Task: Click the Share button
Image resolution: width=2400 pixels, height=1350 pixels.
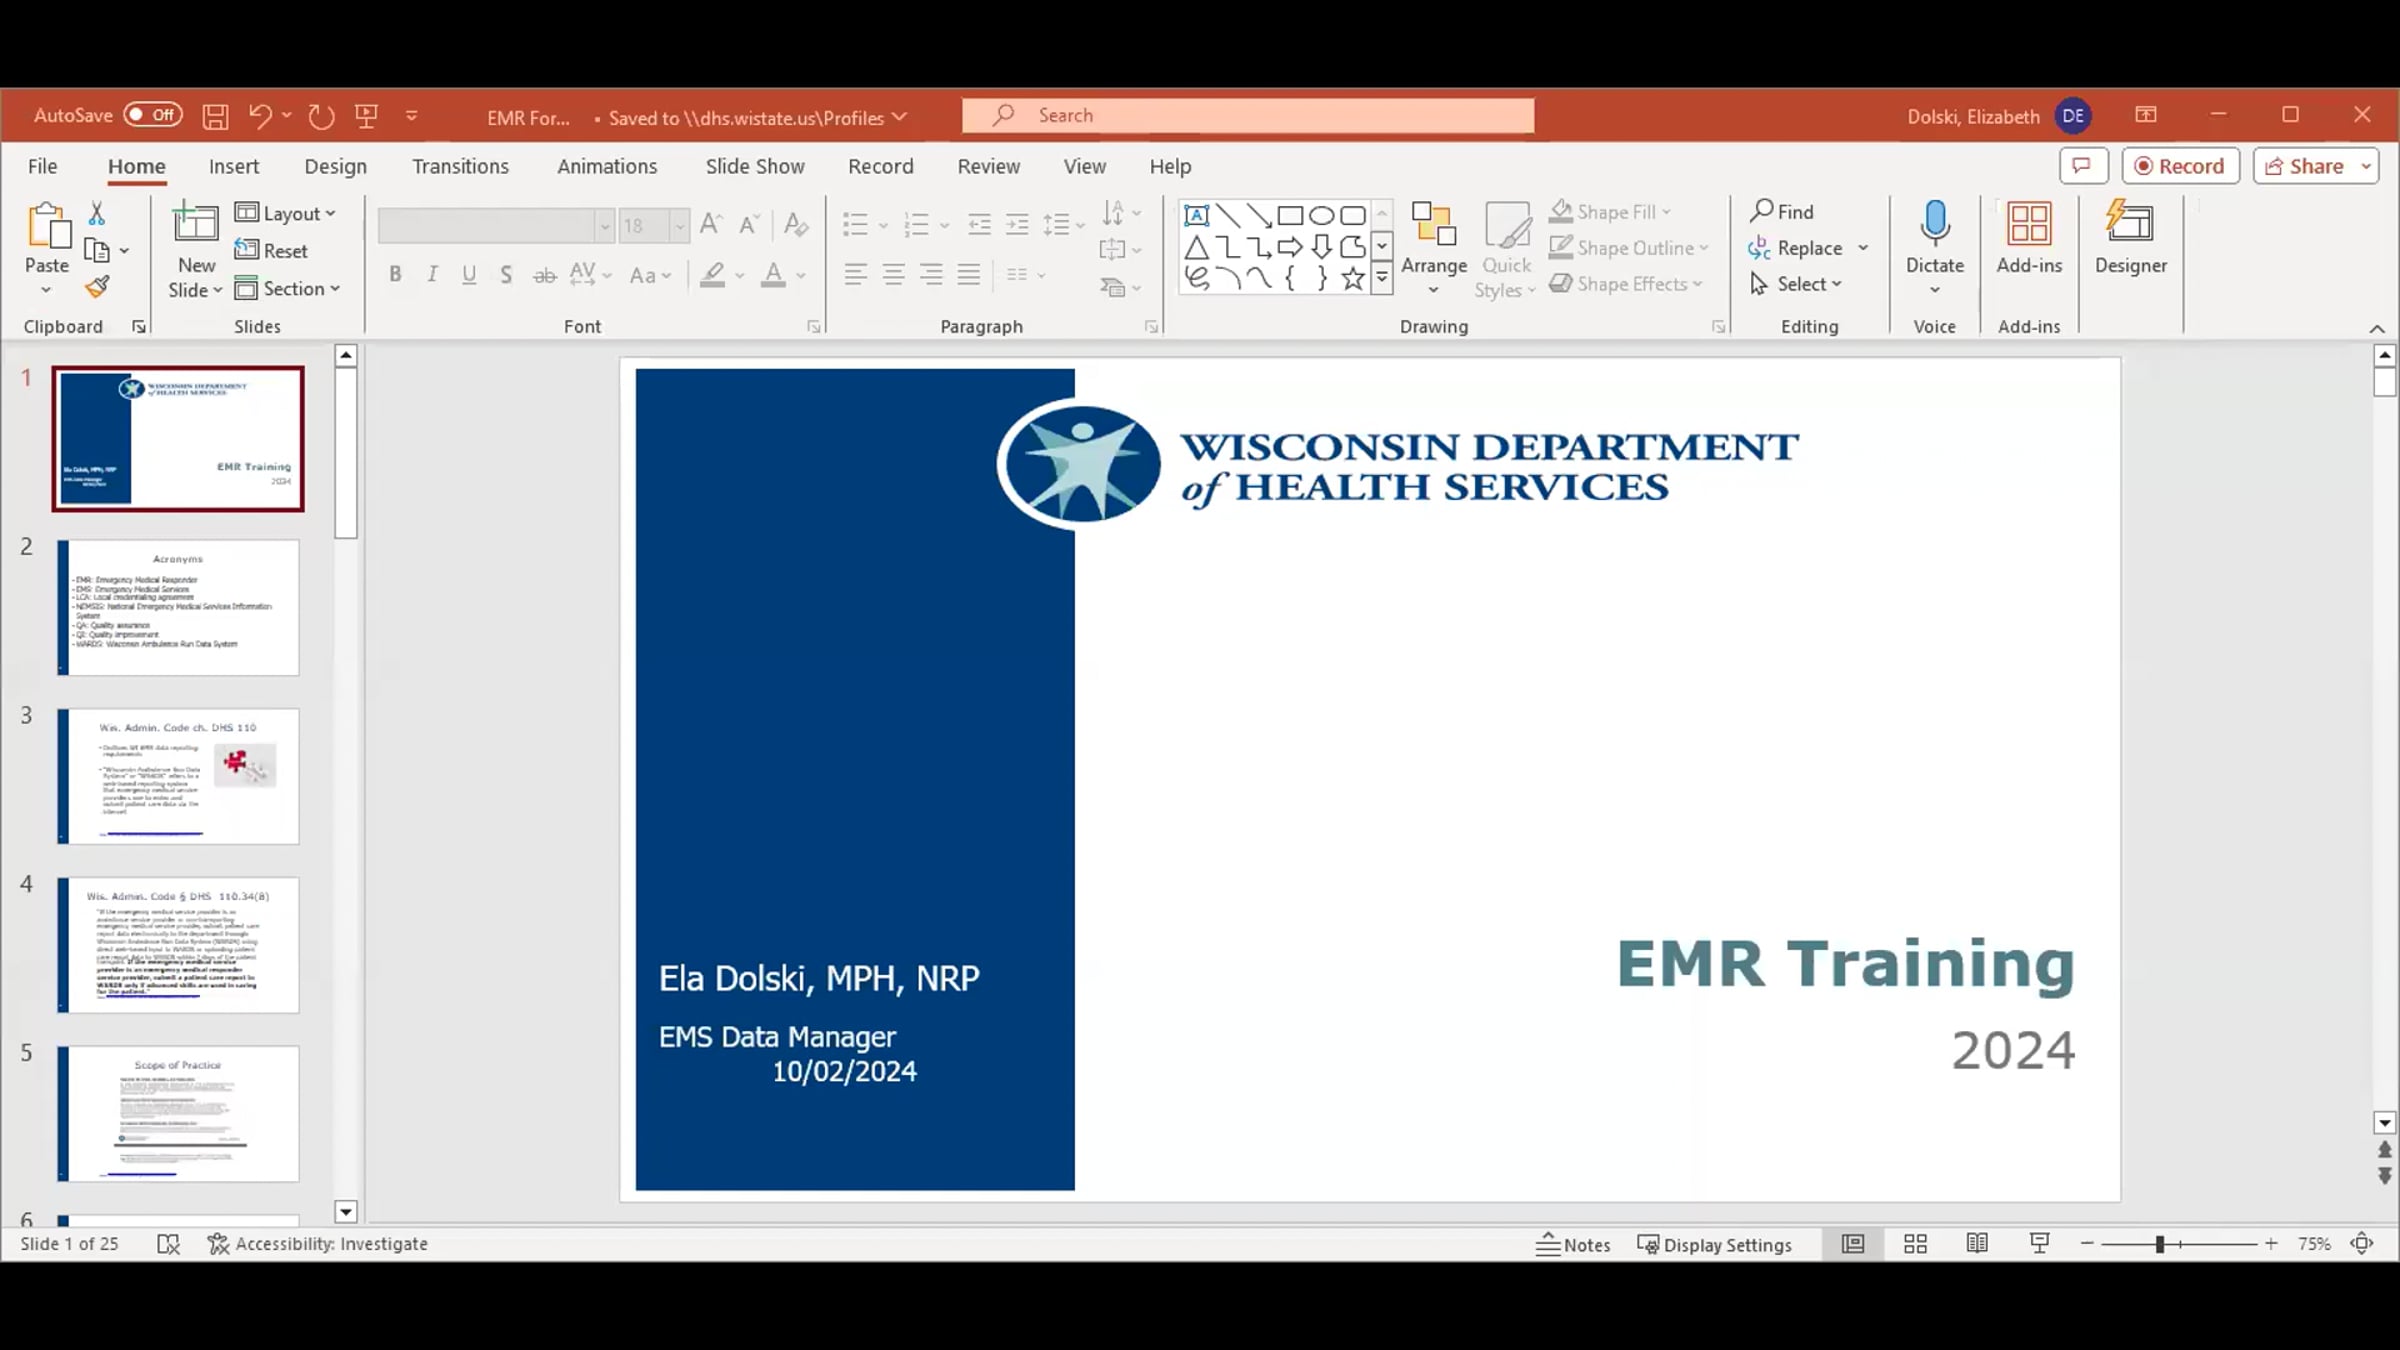Action: 2304,166
